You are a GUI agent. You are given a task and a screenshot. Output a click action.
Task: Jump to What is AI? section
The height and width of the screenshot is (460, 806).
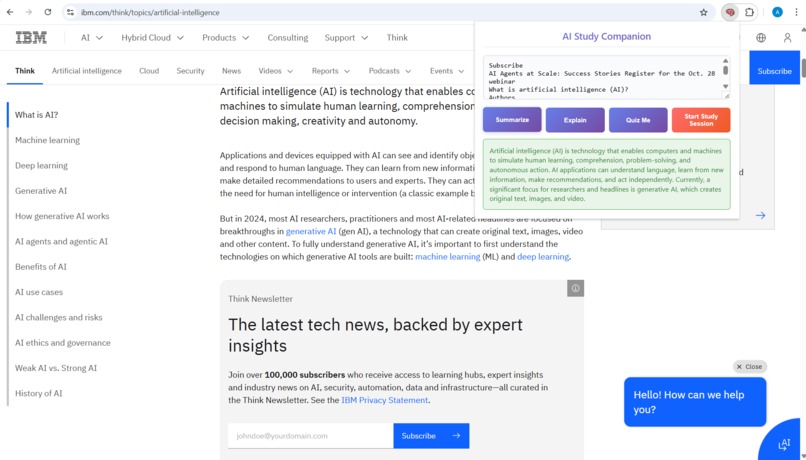[x=36, y=115]
